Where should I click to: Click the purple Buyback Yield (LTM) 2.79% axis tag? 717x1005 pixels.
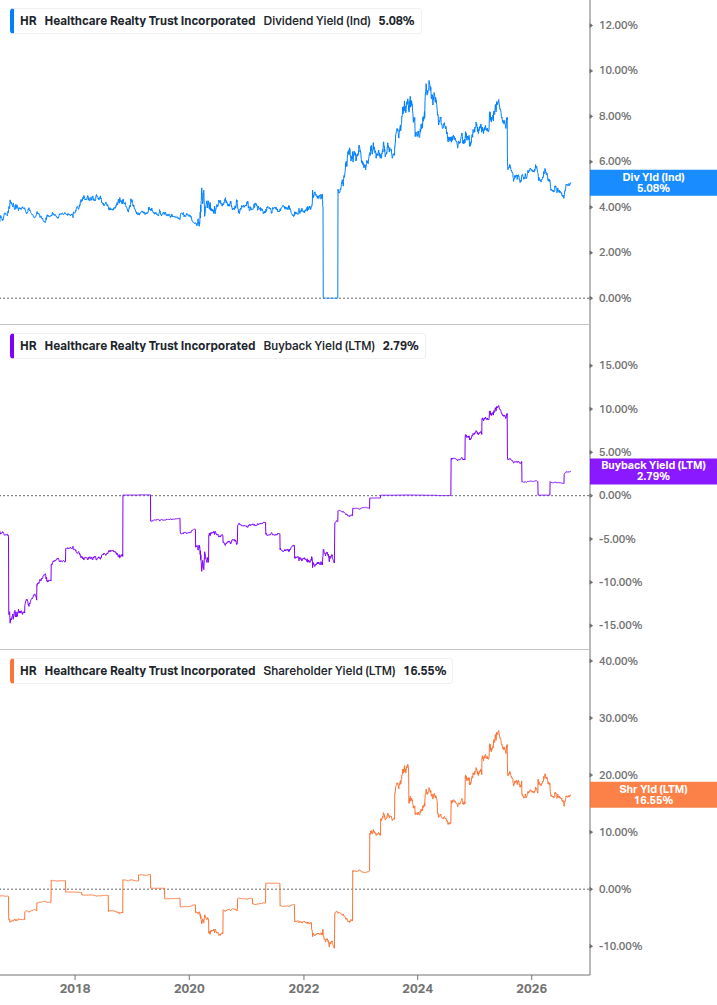[653, 471]
